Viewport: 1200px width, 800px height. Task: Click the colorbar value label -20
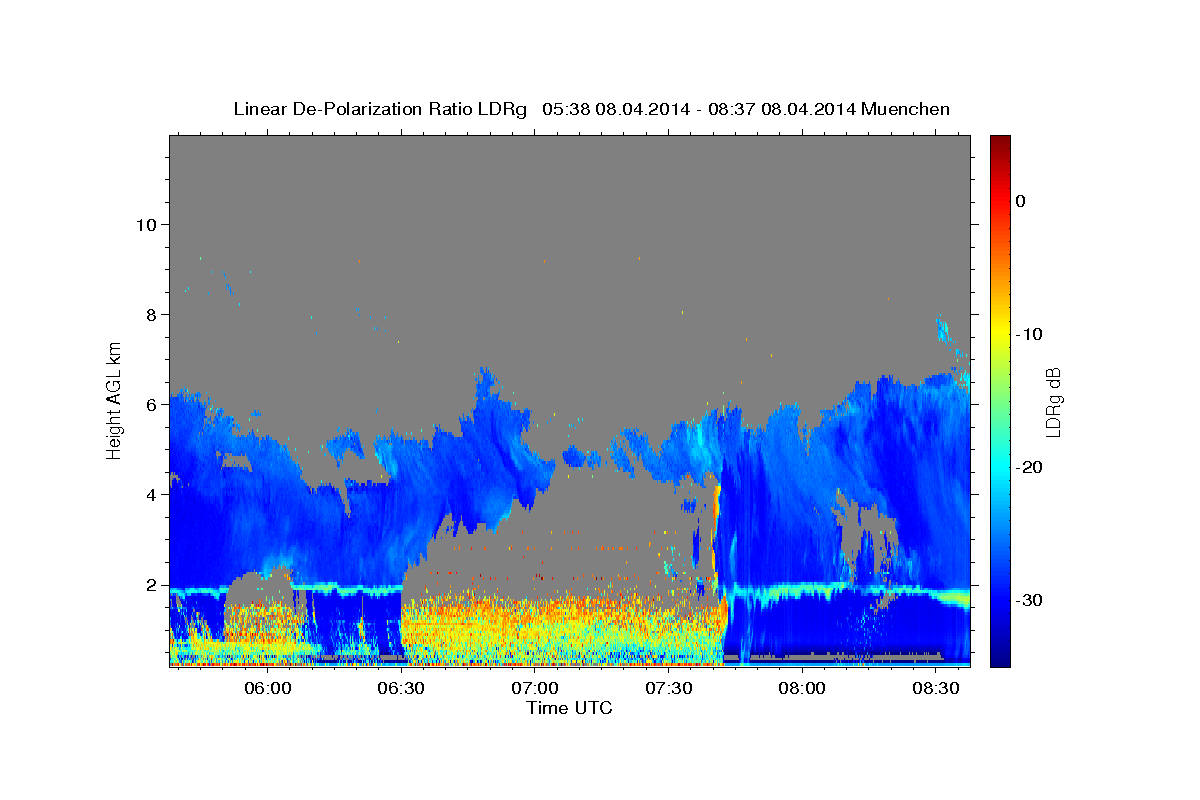[1030, 467]
